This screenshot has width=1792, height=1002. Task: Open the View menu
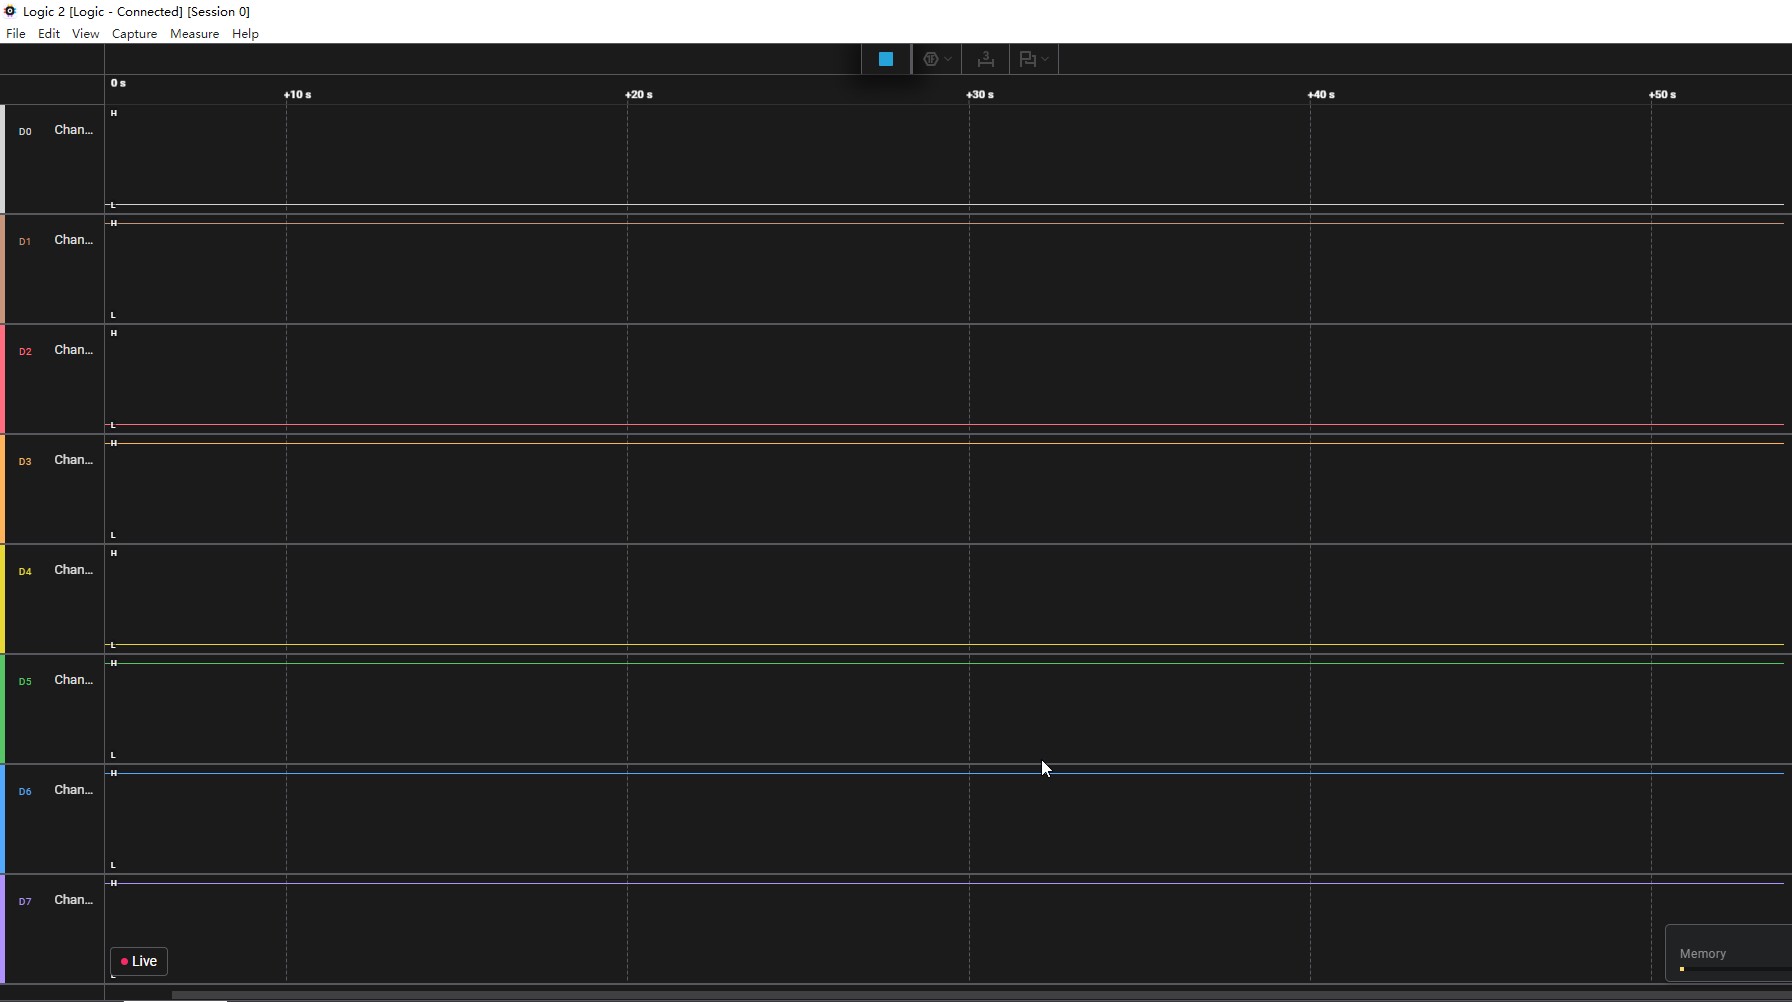coord(86,34)
